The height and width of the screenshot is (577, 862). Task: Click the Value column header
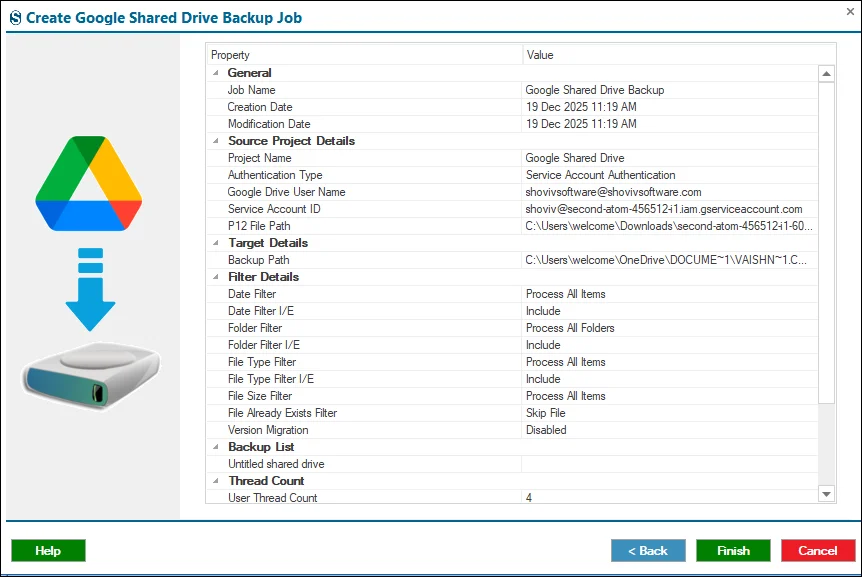(678, 55)
